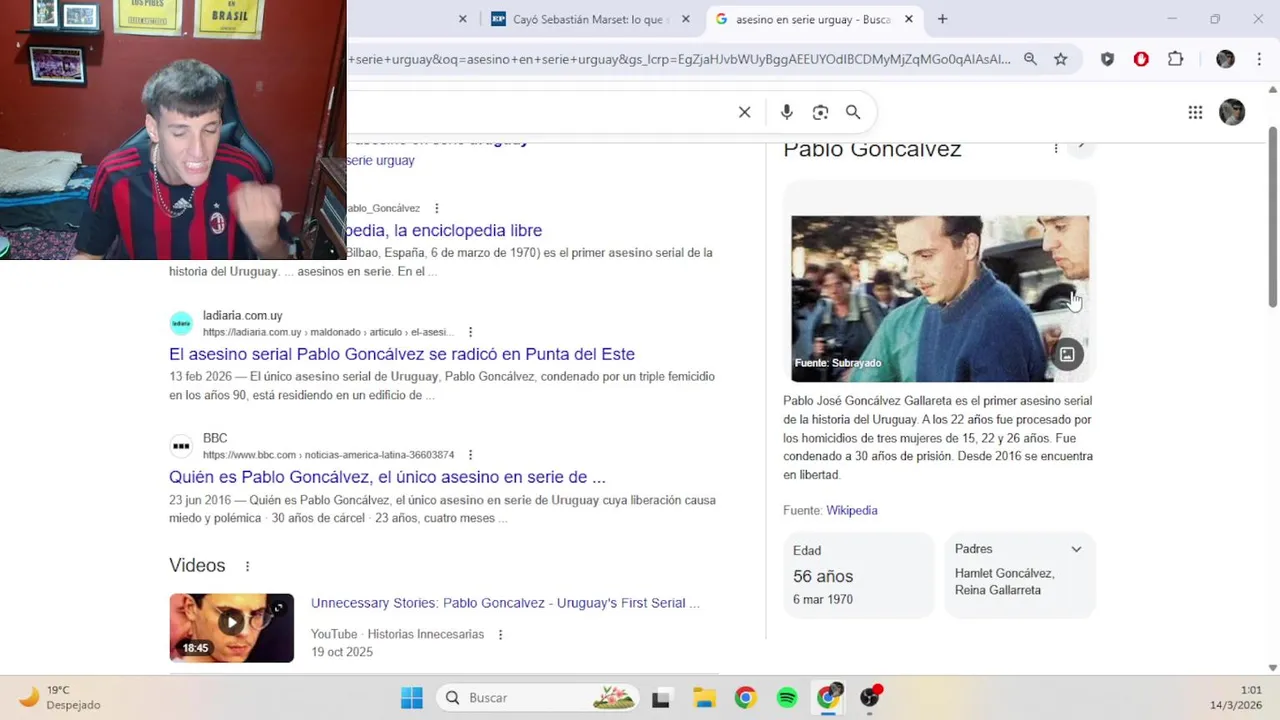The width and height of the screenshot is (1280, 720).
Task: Submit search with the magnifier icon
Action: click(853, 112)
